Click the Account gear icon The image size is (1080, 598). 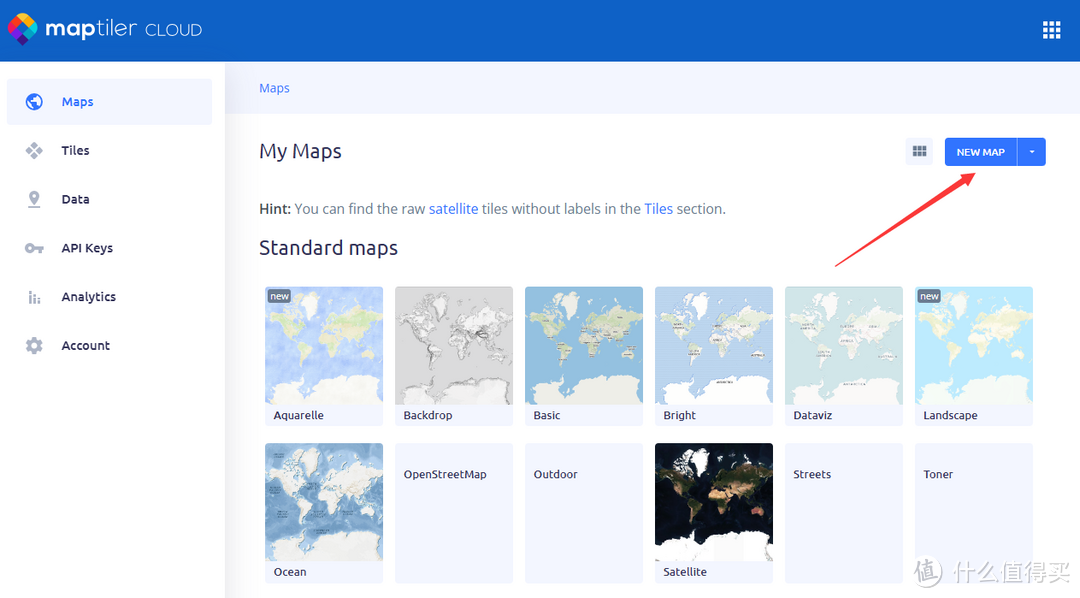(34, 346)
